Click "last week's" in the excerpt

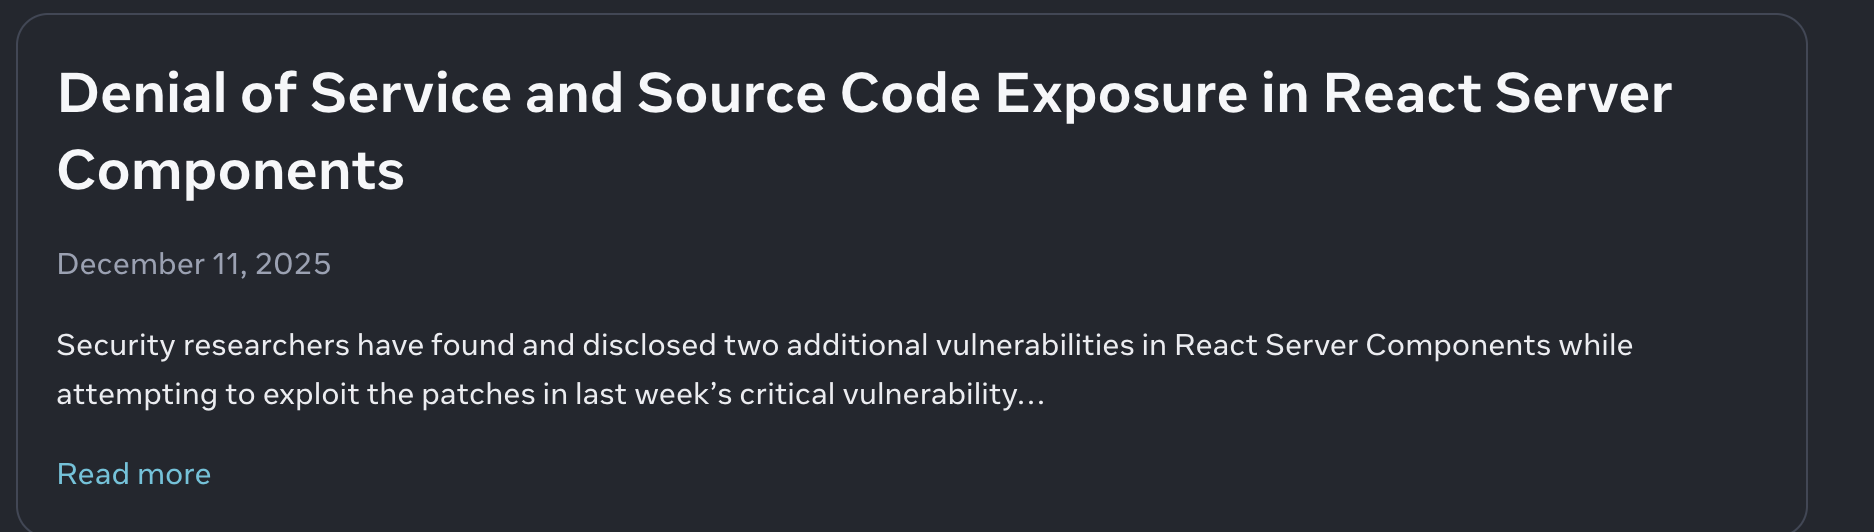point(653,394)
